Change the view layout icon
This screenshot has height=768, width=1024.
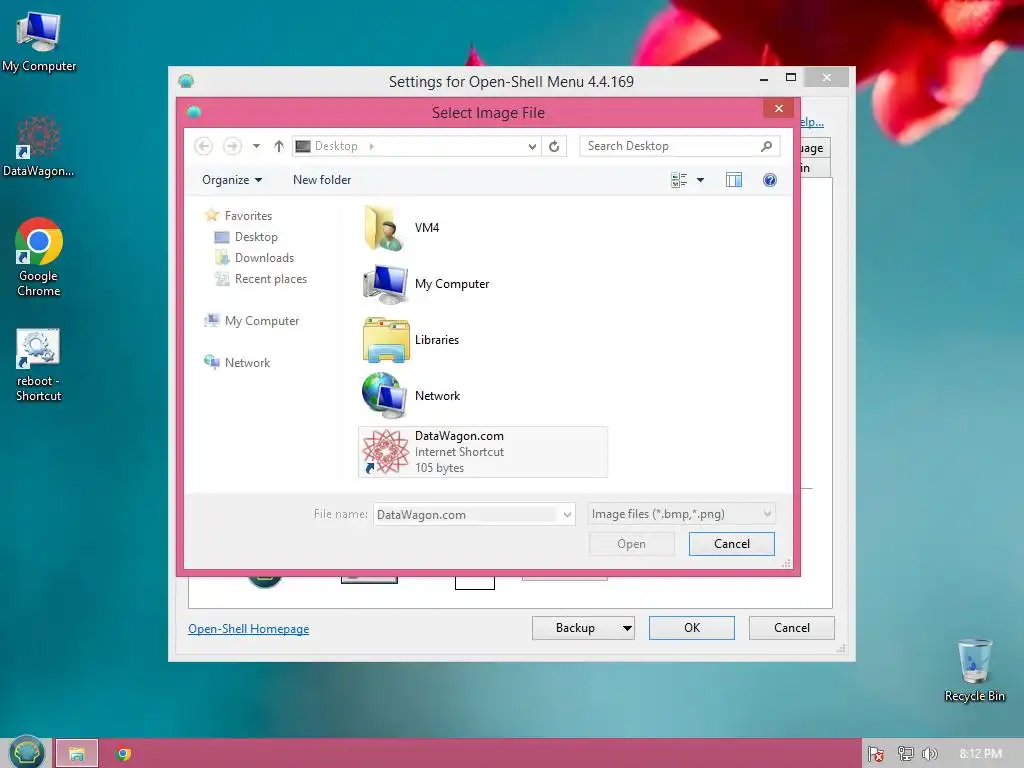(679, 180)
